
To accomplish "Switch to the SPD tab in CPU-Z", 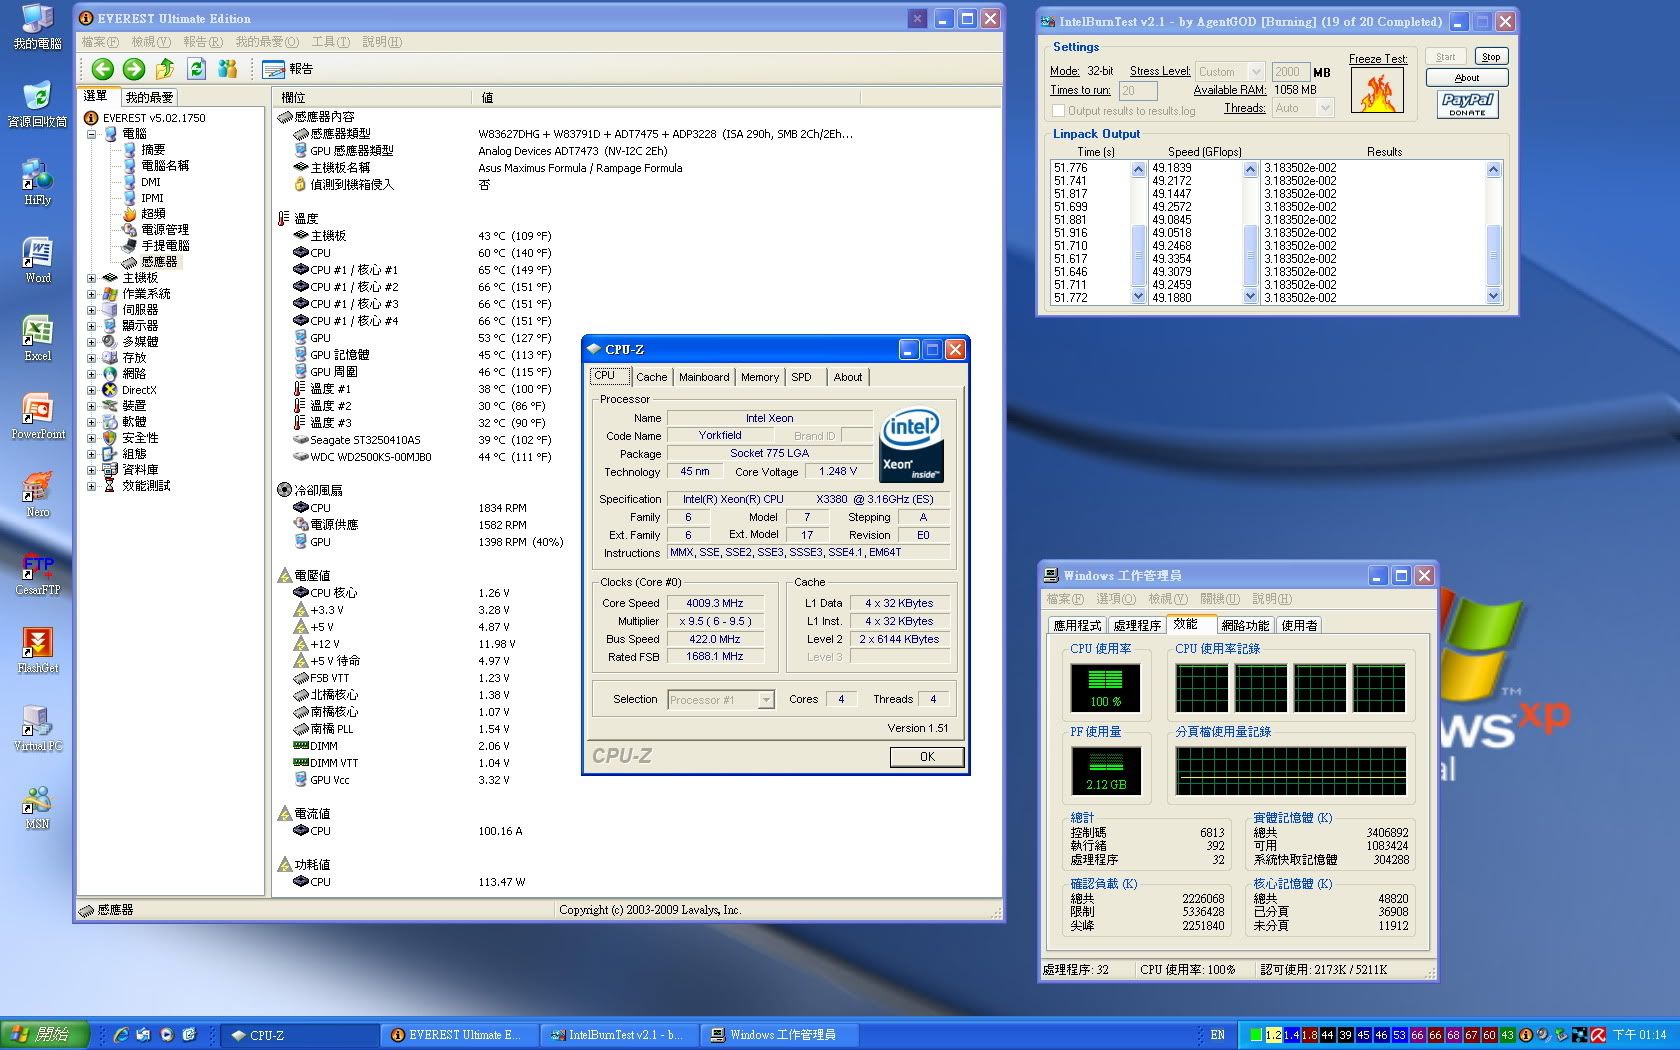I will 801,377.
